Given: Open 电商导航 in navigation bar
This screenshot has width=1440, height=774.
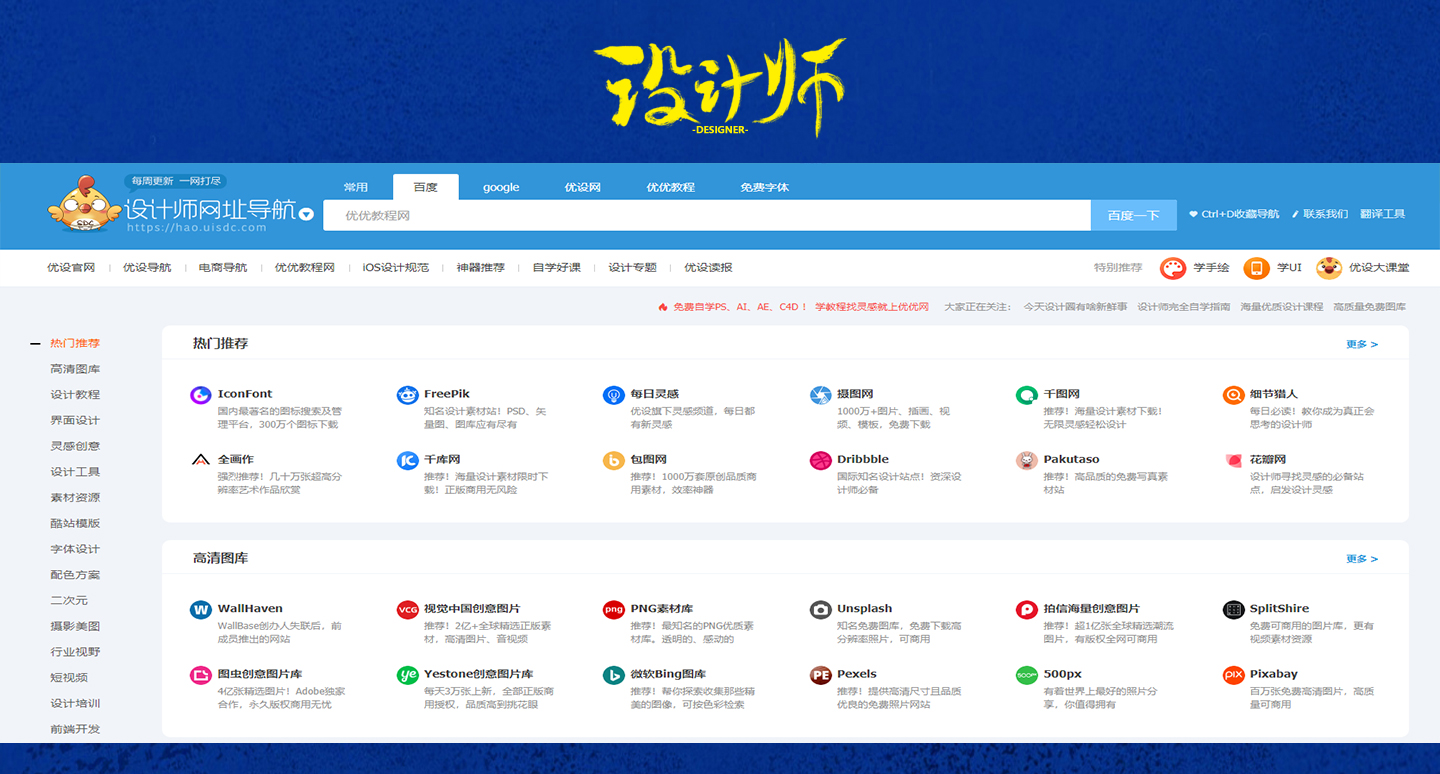Looking at the screenshot, I should click(x=223, y=268).
